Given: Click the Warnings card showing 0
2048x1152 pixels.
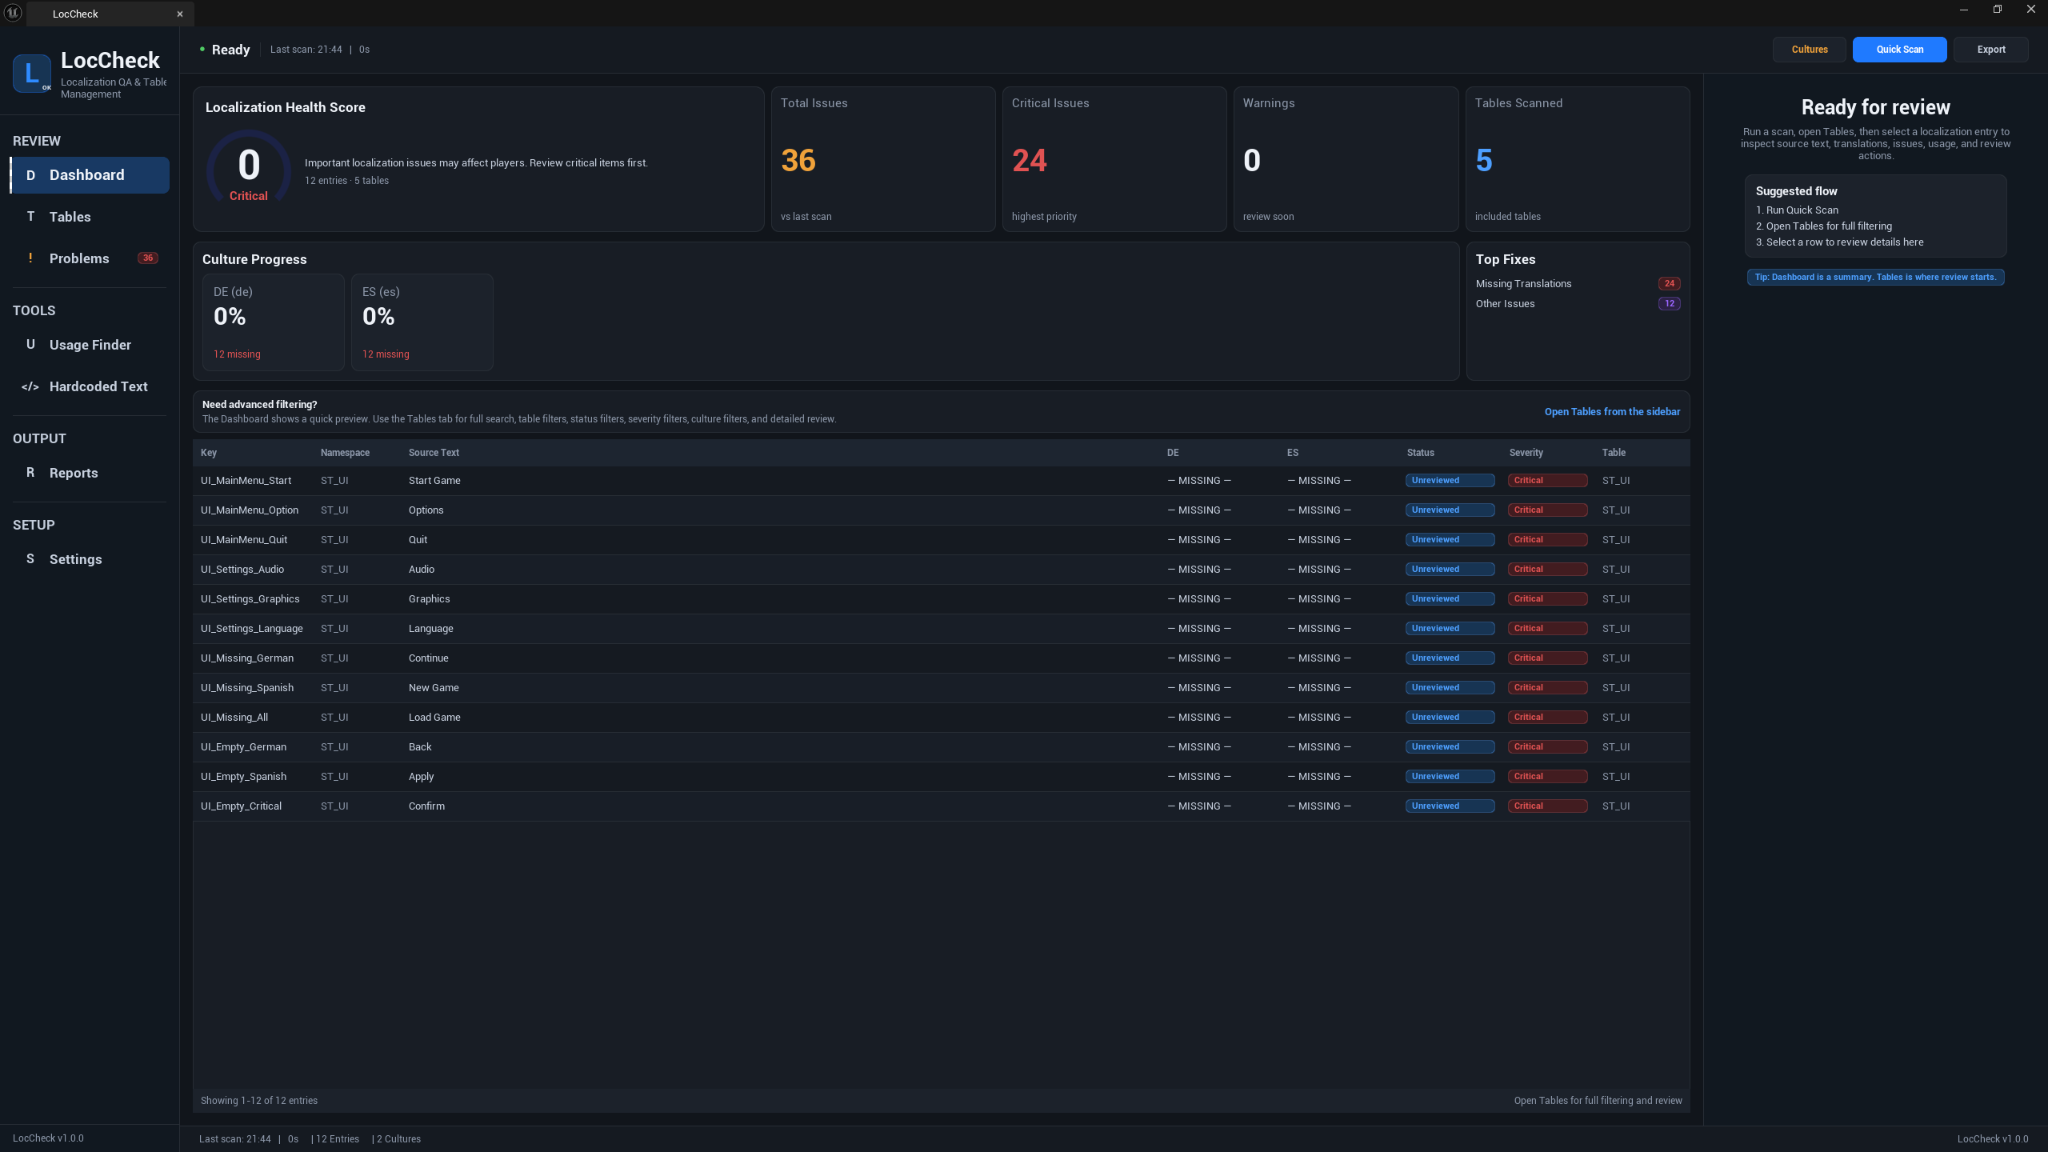Looking at the screenshot, I should (x=1346, y=159).
